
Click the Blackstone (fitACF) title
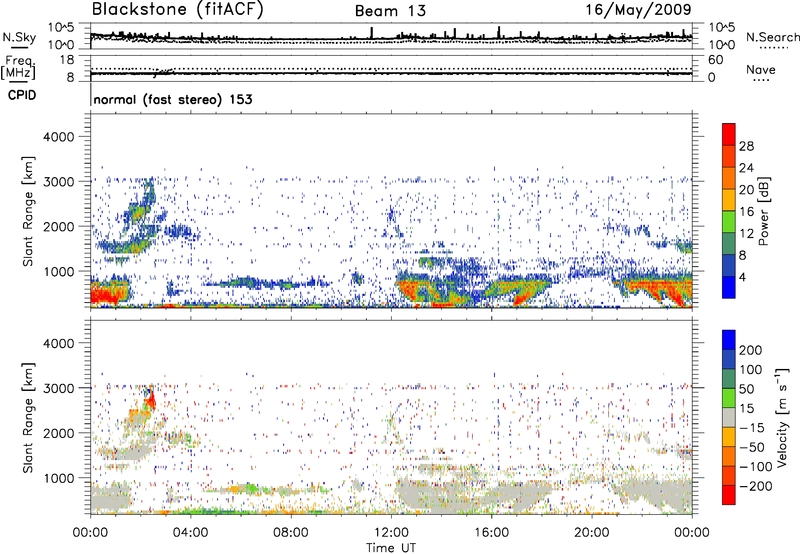pos(177,10)
